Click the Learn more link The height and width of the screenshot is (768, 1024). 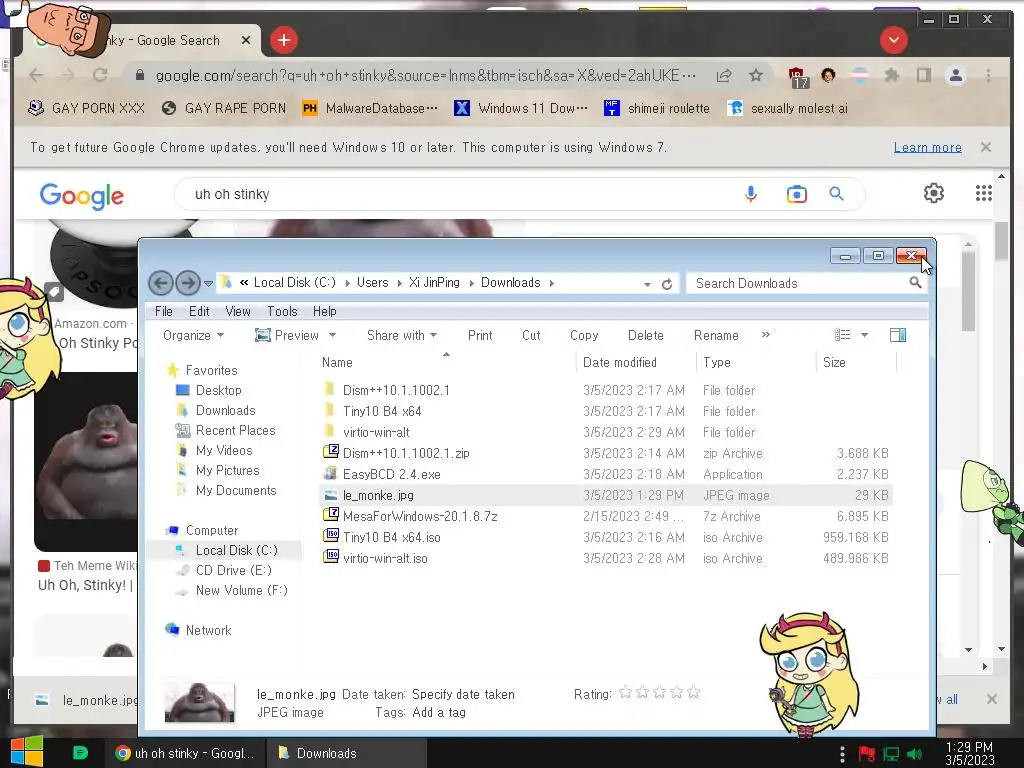[927, 148]
